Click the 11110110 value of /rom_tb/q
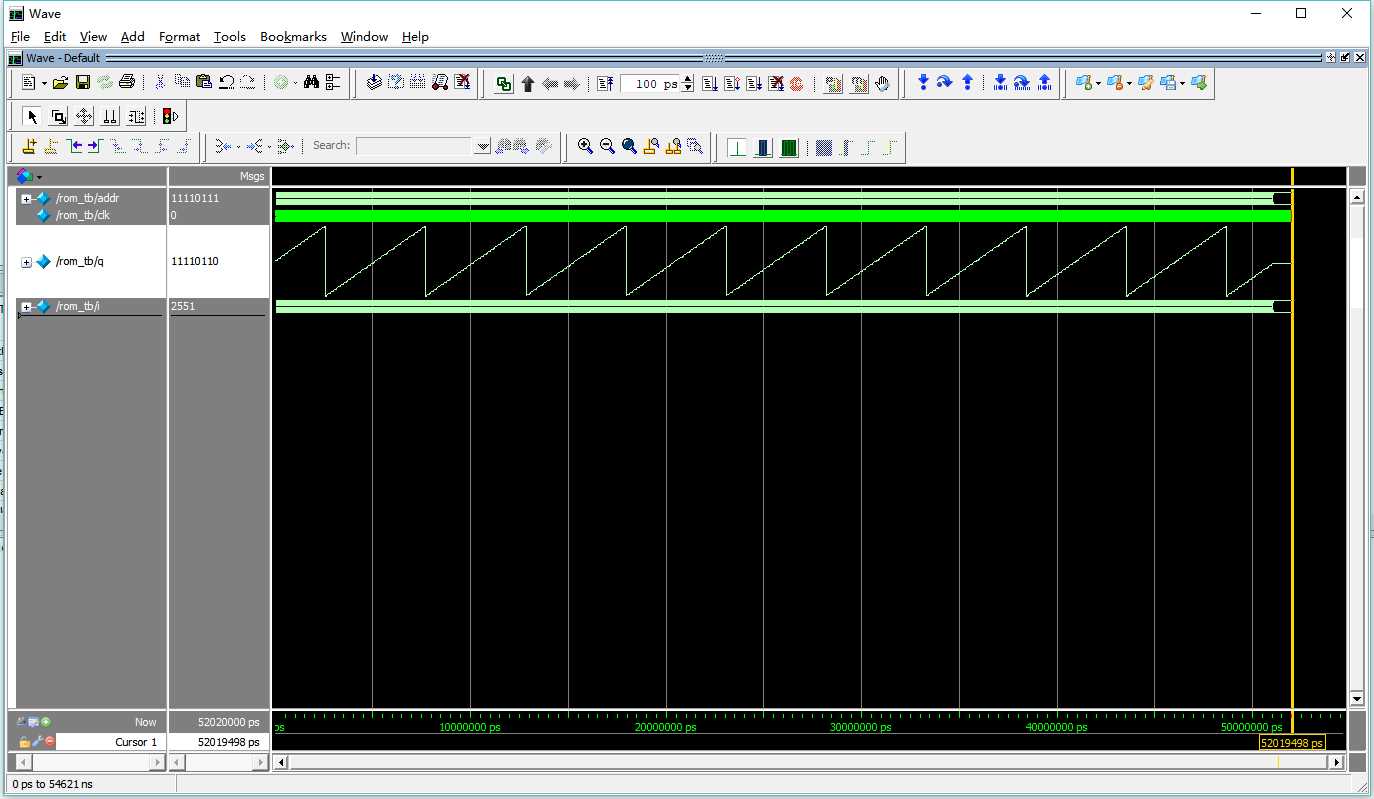Screen dimensions: 1374x799 coord(195,262)
